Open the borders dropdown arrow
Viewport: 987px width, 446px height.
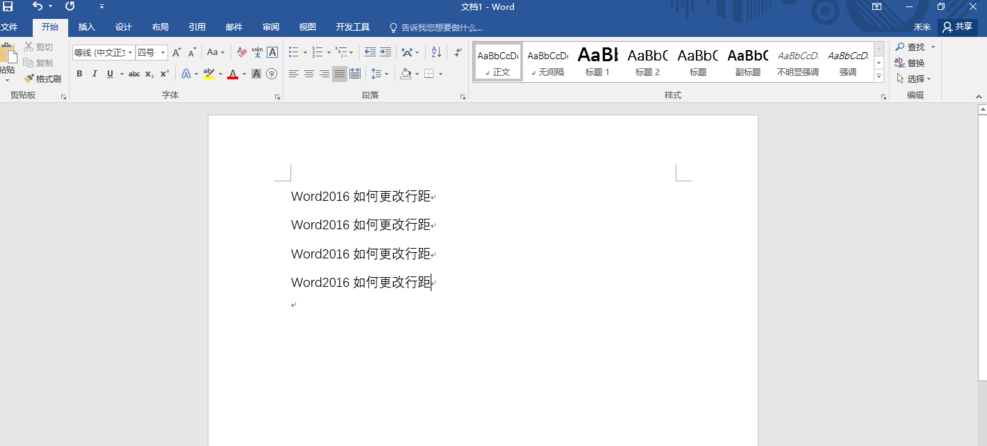(x=441, y=74)
